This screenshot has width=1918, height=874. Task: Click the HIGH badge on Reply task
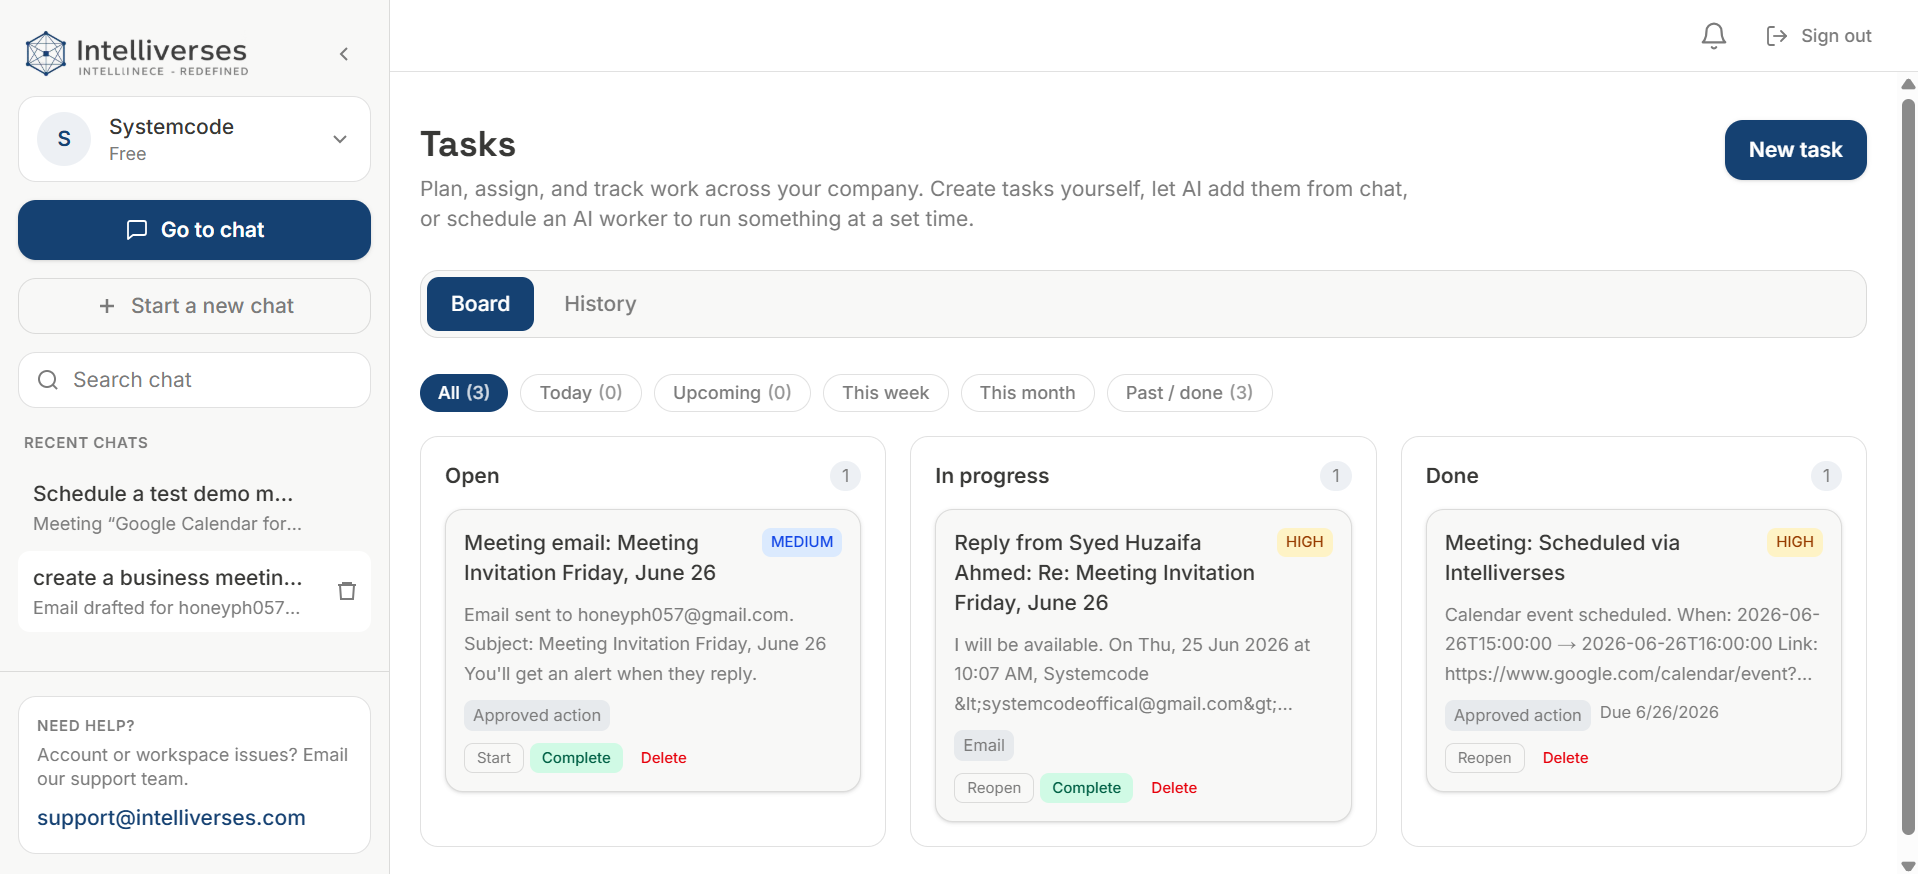click(x=1304, y=542)
